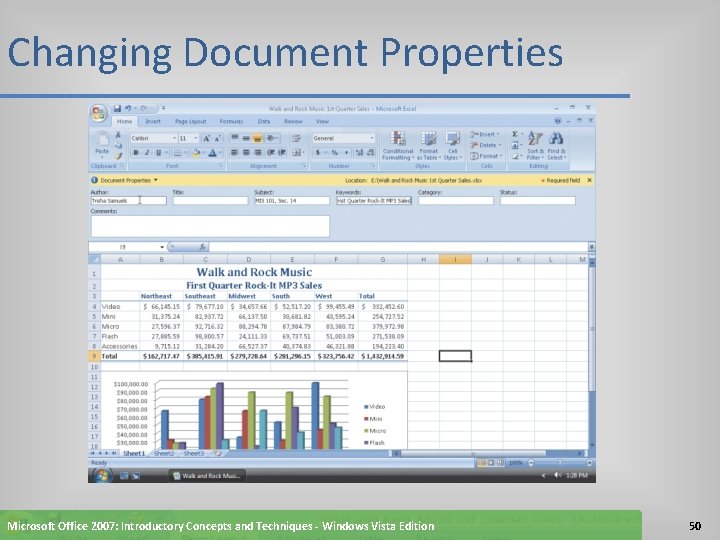Open the Delete cells dropdown
The width and height of the screenshot is (720, 540).
(485, 145)
